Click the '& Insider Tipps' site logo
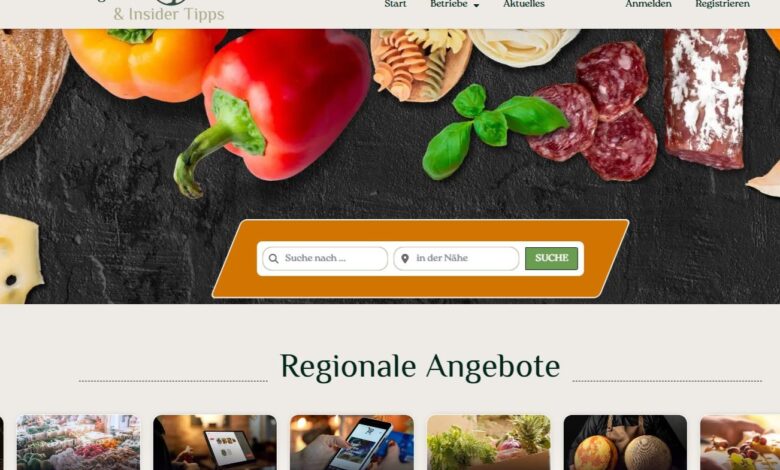780x470 pixels. click(169, 14)
